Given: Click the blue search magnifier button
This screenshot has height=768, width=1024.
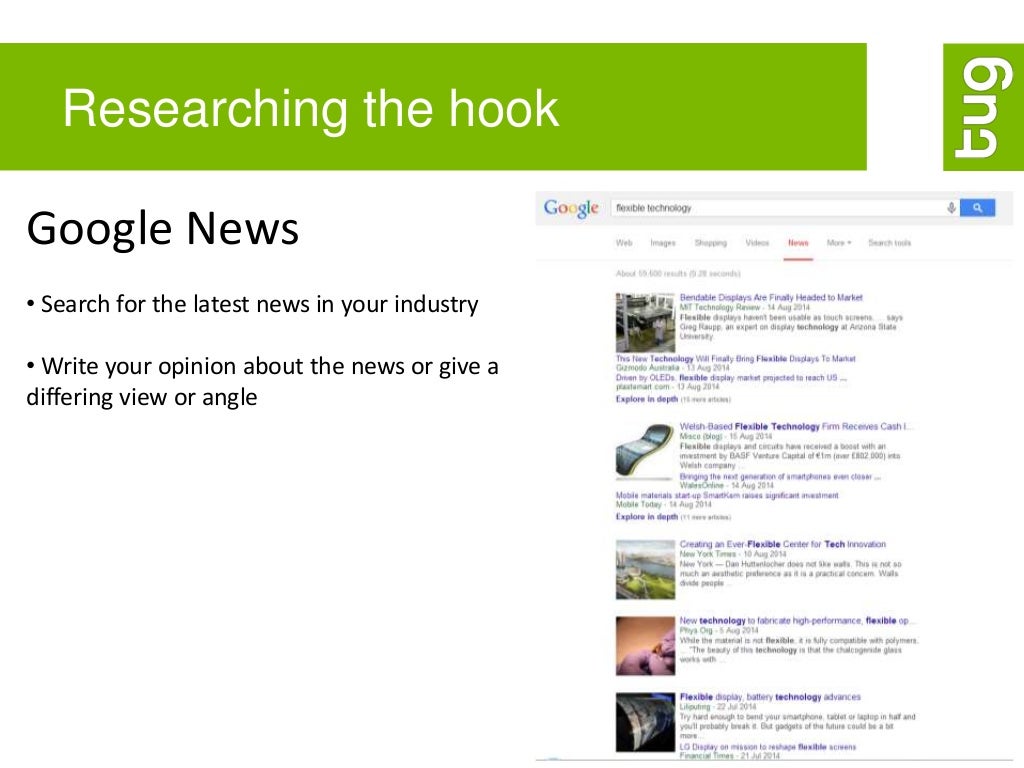Looking at the screenshot, I should pyautogui.click(x=978, y=208).
